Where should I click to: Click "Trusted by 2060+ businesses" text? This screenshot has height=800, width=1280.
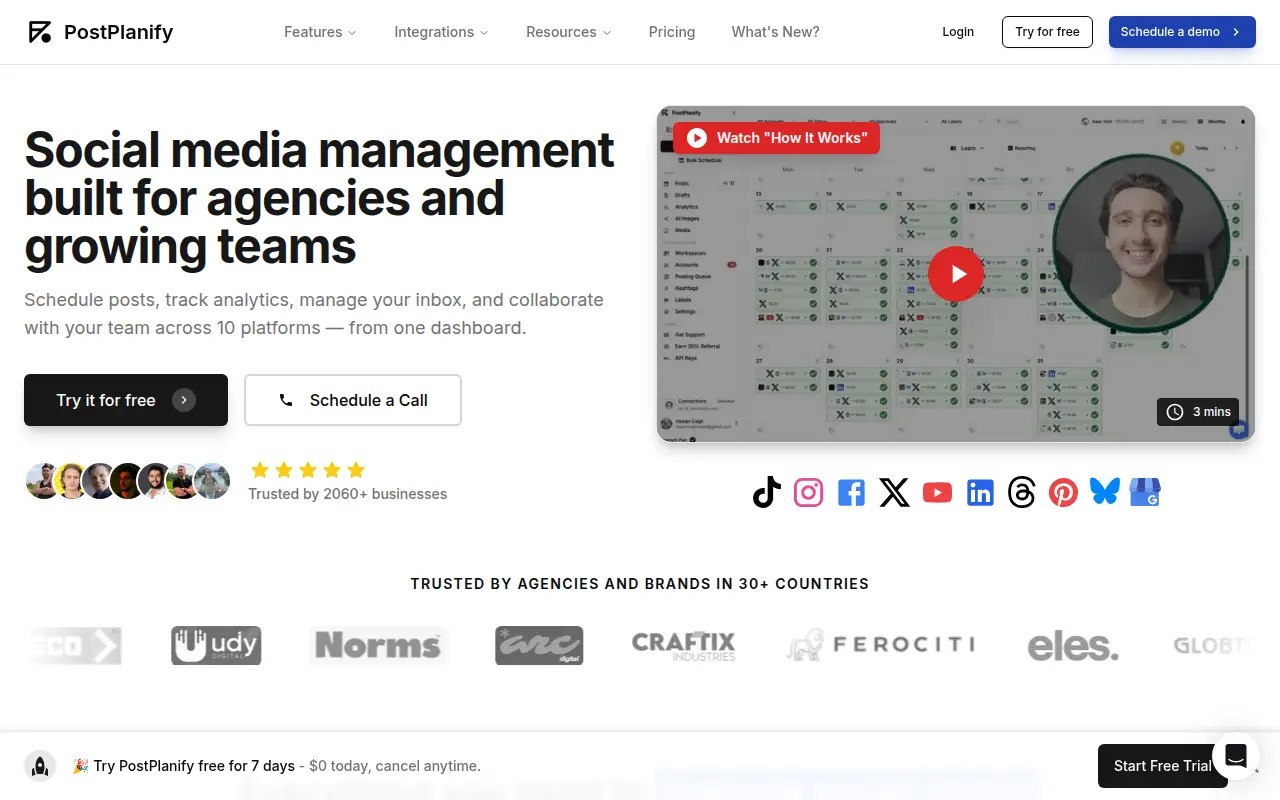tap(348, 494)
